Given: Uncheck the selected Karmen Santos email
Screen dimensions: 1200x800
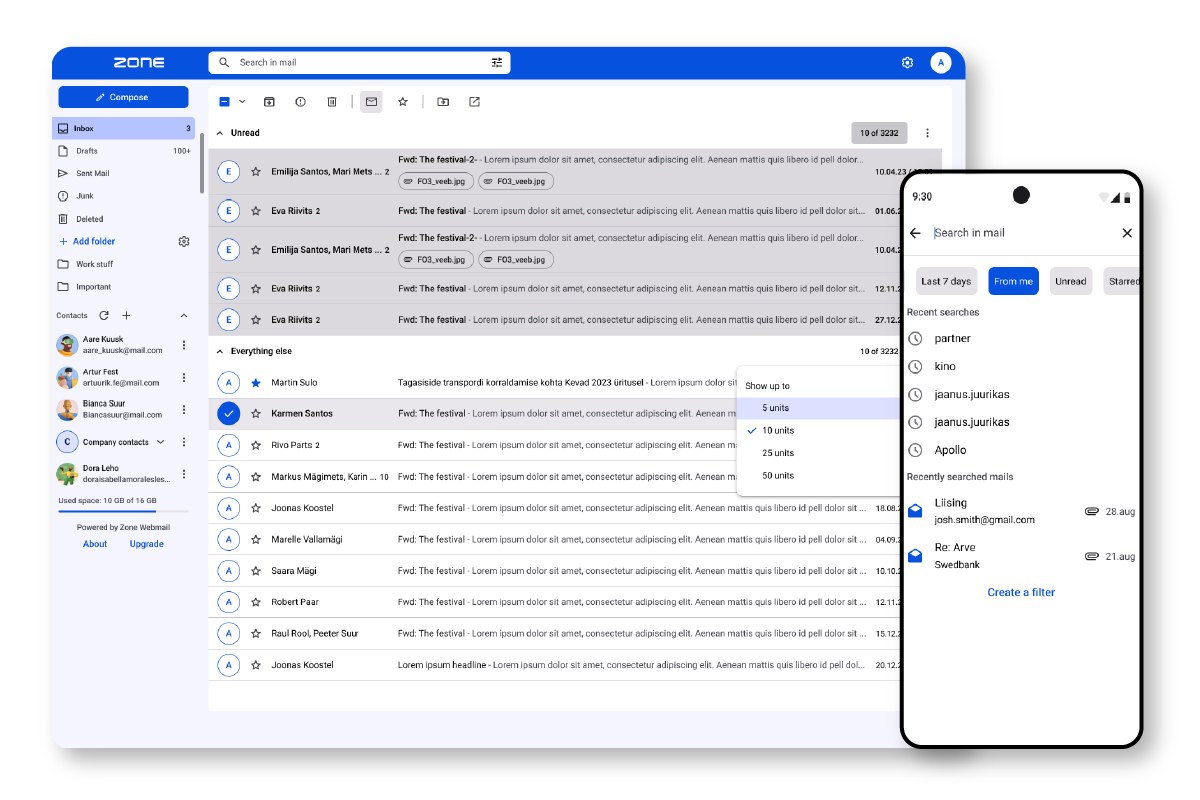Looking at the screenshot, I should click(x=229, y=414).
